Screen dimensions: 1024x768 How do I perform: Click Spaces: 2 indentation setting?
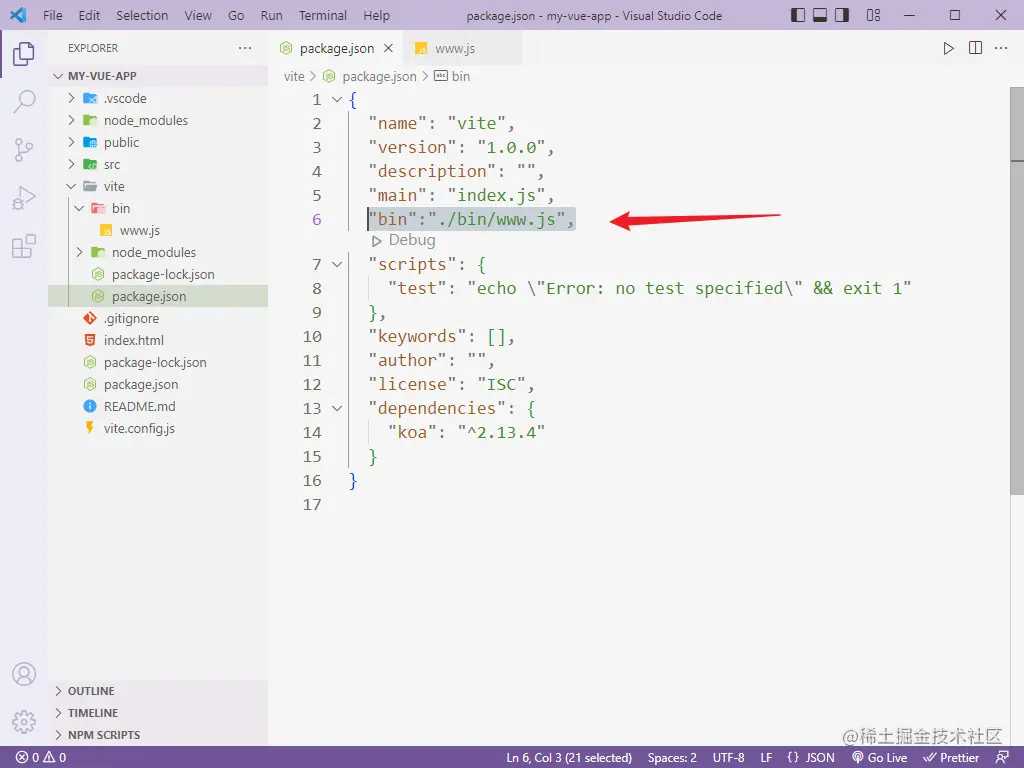[672, 758]
